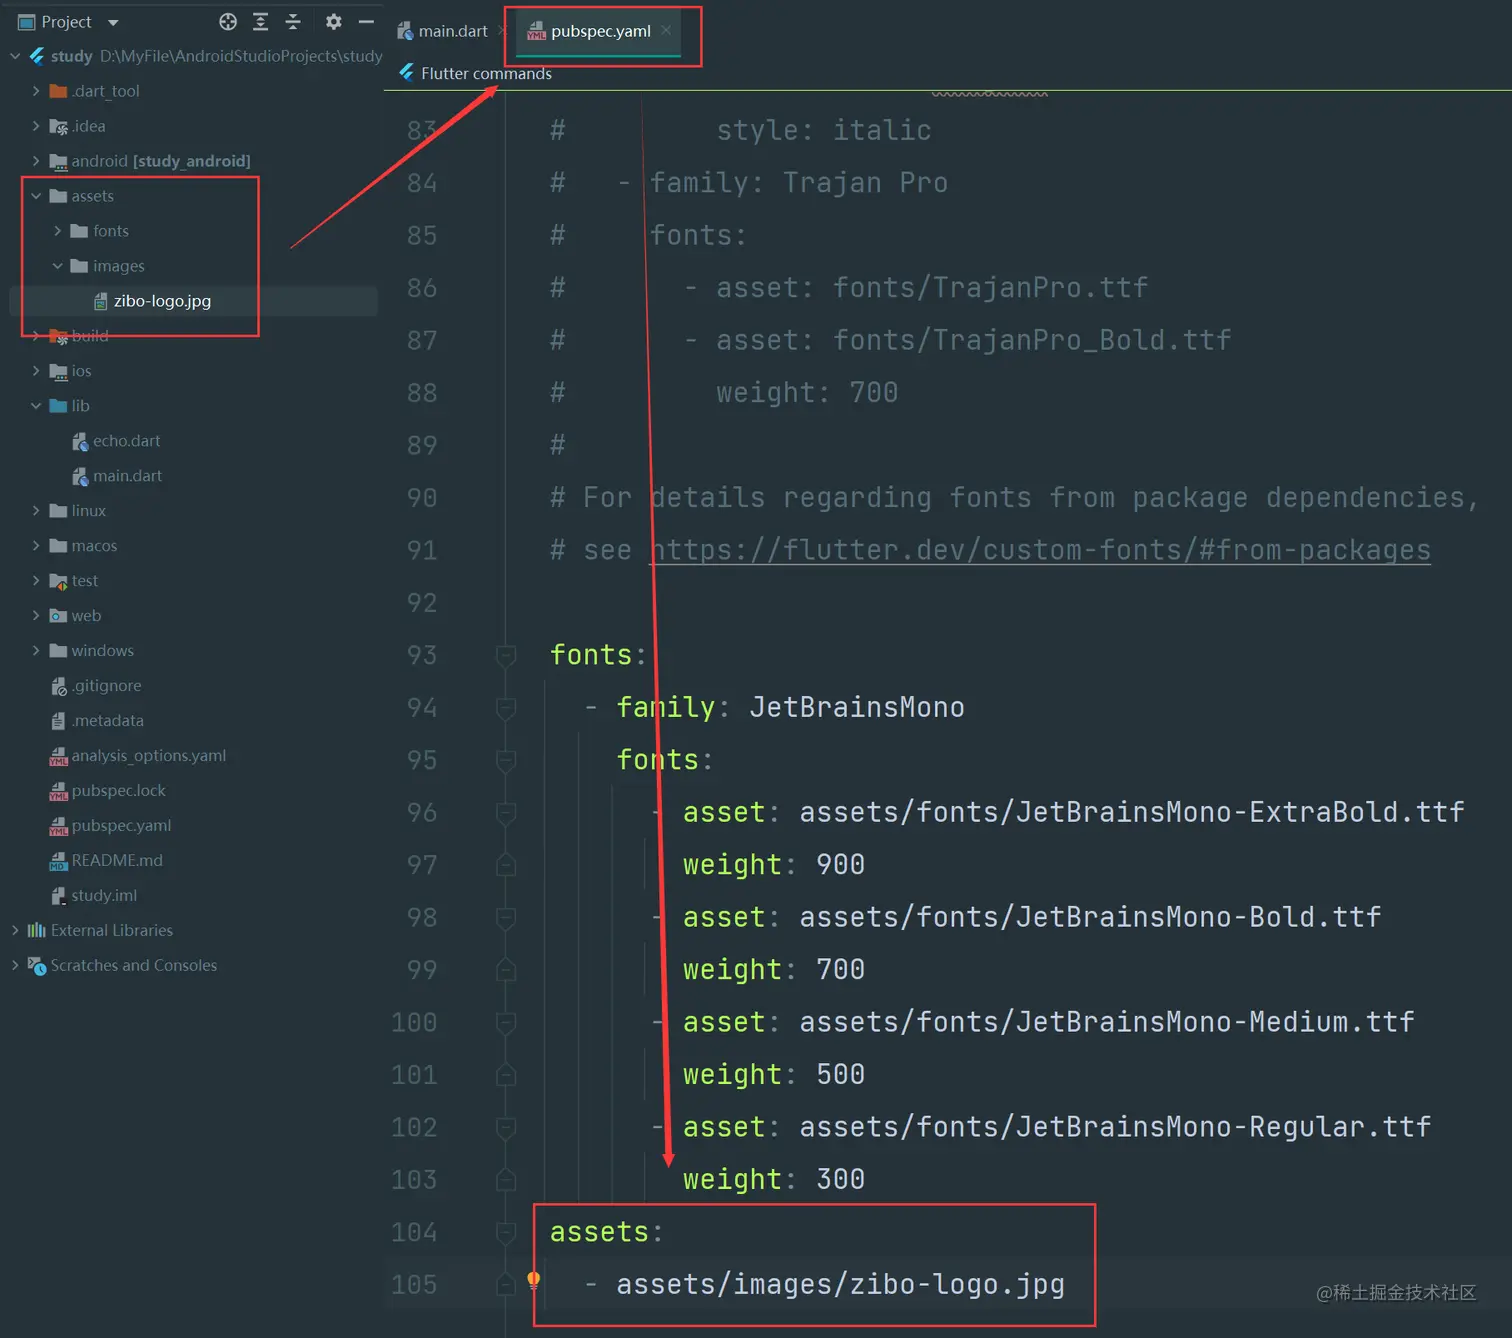Click JetBrainsMono family value
The width and height of the screenshot is (1512, 1338).
[857, 707]
